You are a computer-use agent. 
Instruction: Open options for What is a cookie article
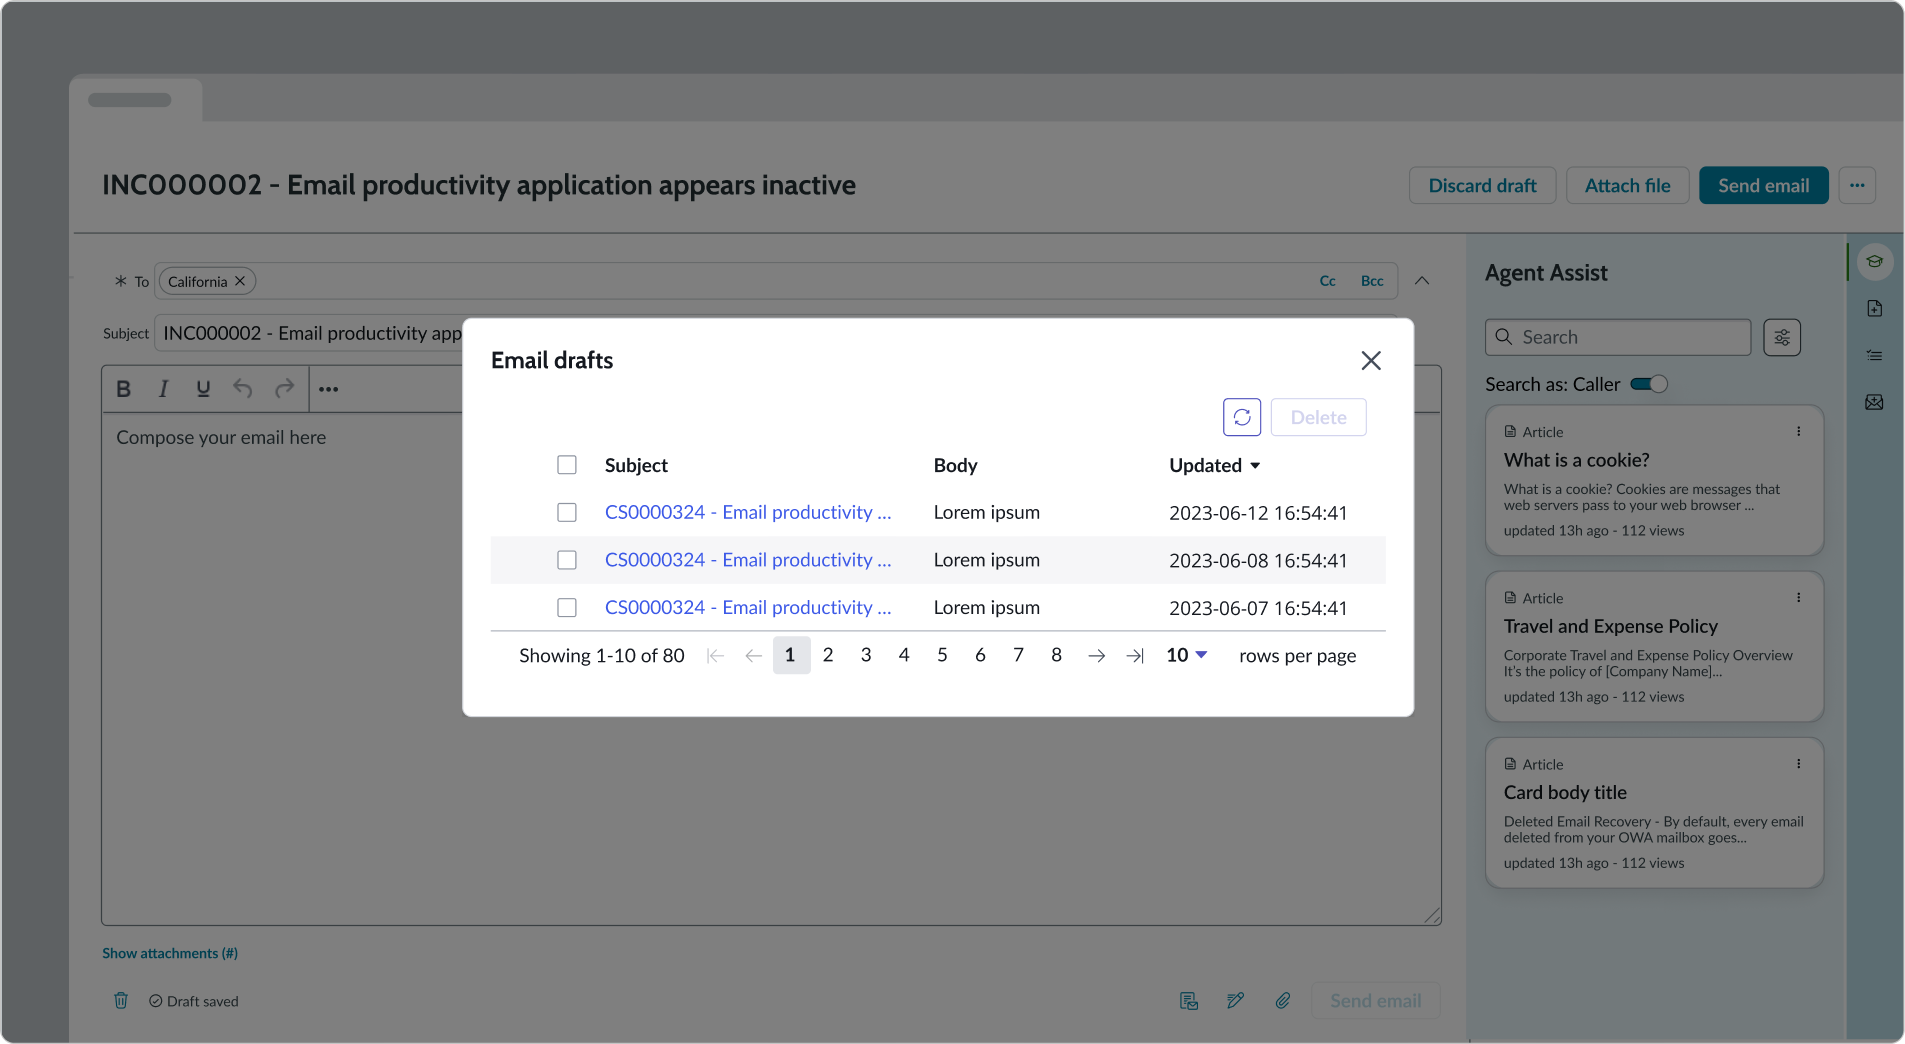1798,432
